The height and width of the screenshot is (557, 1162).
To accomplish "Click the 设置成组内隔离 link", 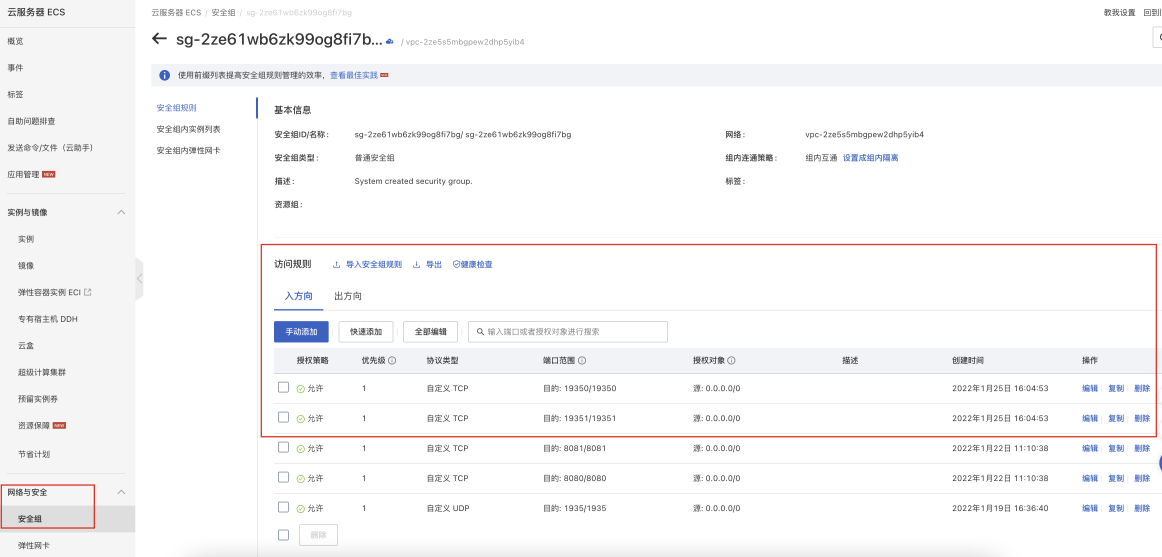I will (870, 158).
